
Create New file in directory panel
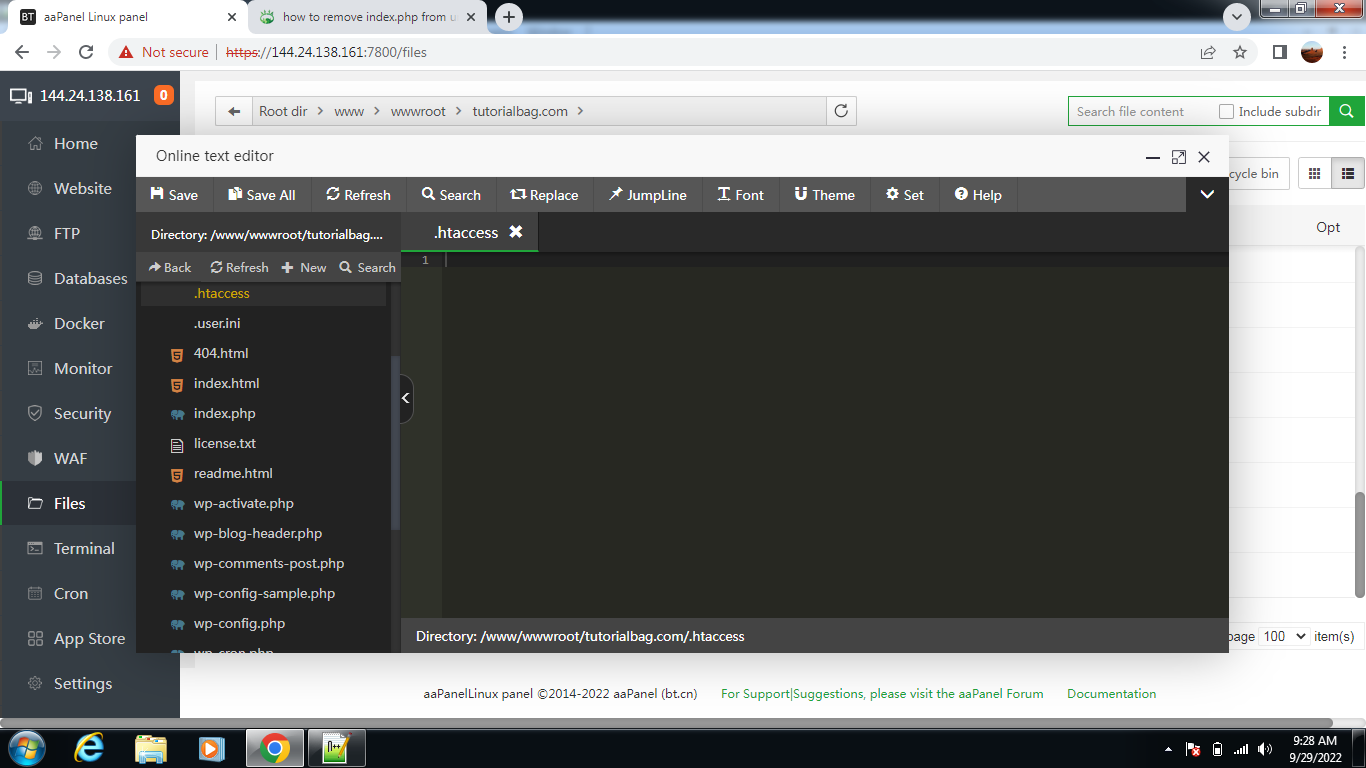(x=304, y=267)
